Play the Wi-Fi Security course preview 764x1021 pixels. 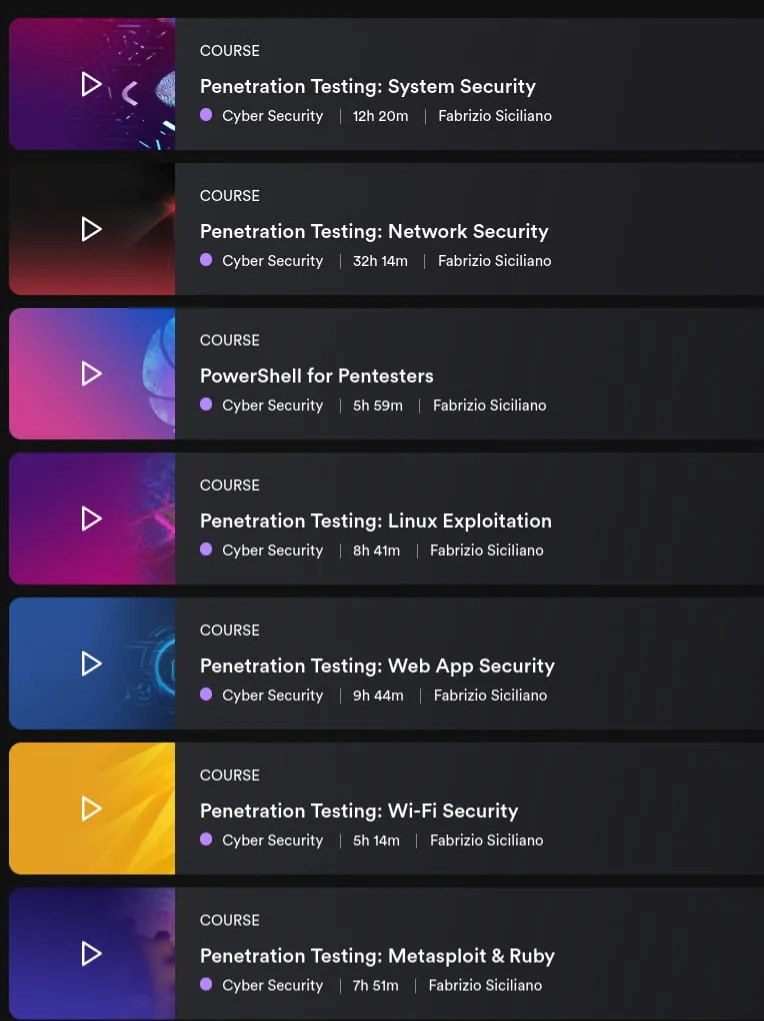91,809
